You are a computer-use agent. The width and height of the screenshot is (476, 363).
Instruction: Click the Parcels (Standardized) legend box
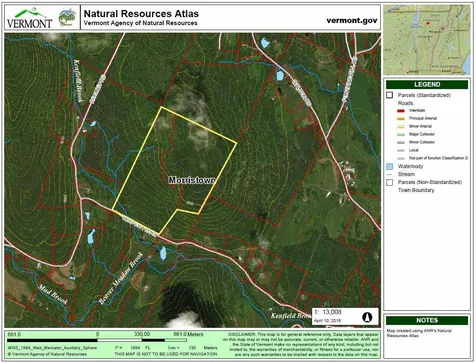(x=390, y=95)
